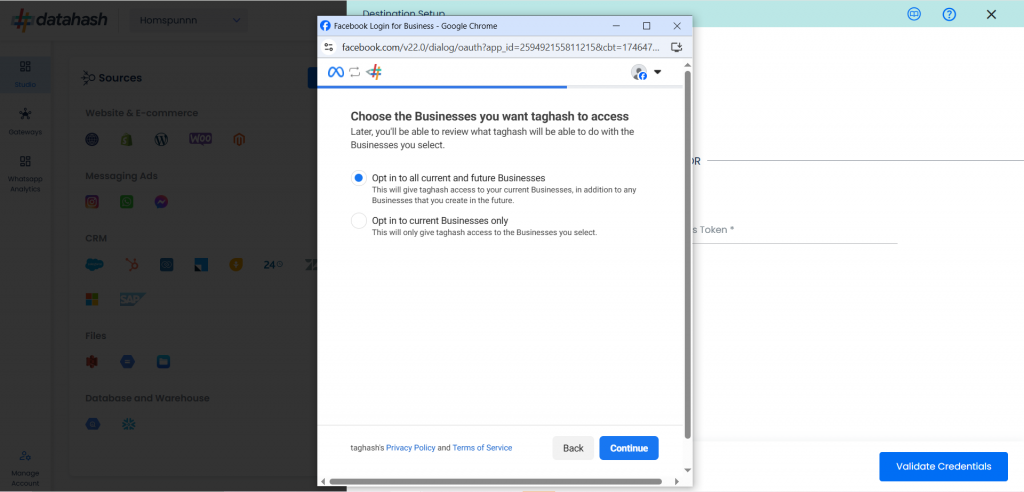Click the Continue button in Facebook dialog
Screen dimensions: 1024x492
[x=629, y=448]
